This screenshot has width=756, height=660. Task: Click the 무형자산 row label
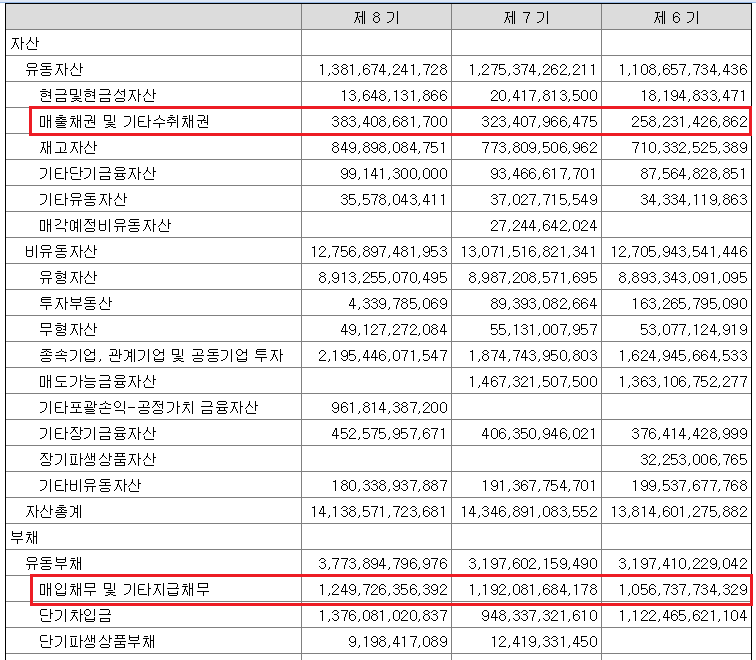point(68,330)
